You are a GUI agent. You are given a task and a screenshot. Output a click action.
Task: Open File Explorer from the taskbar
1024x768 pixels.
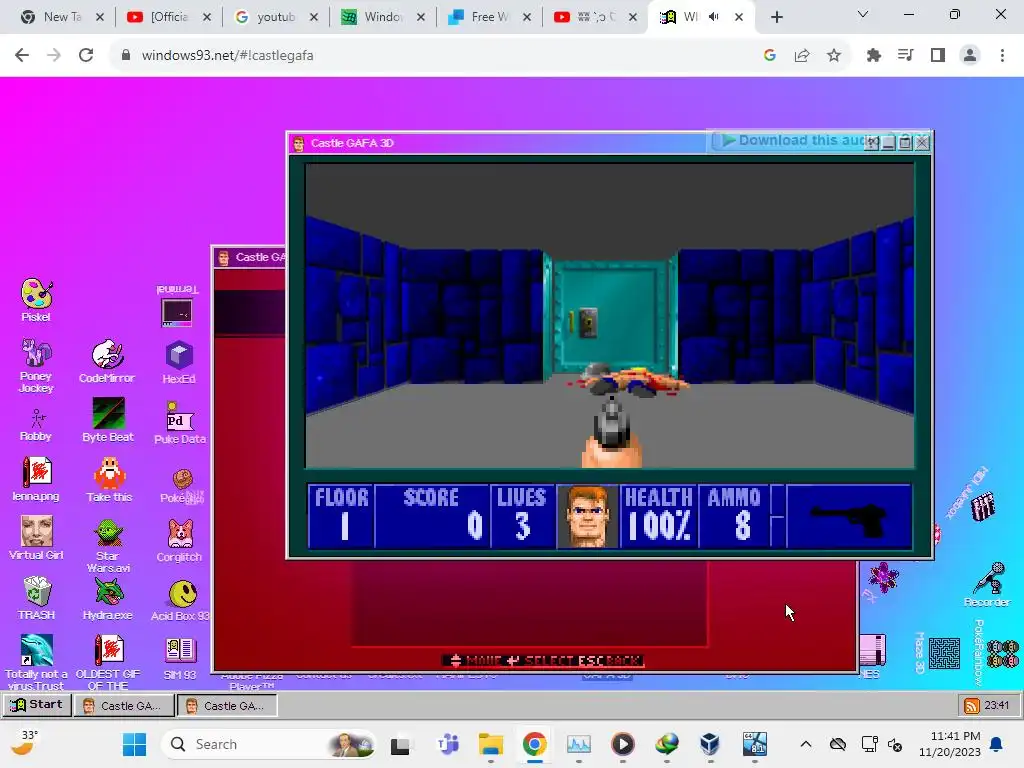coord(490,744)
